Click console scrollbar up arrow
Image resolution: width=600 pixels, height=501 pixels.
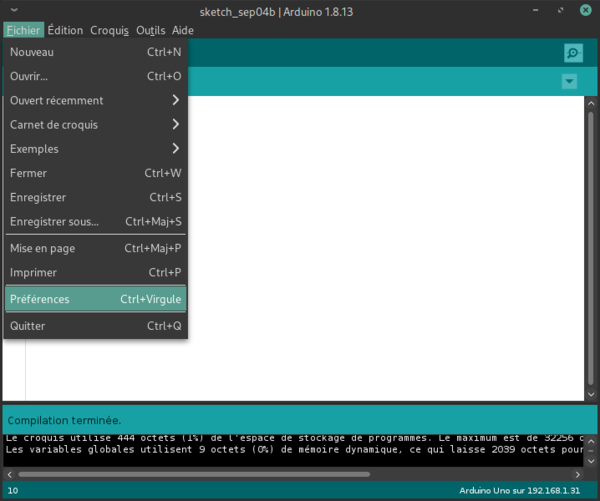[x=591, y=442]
